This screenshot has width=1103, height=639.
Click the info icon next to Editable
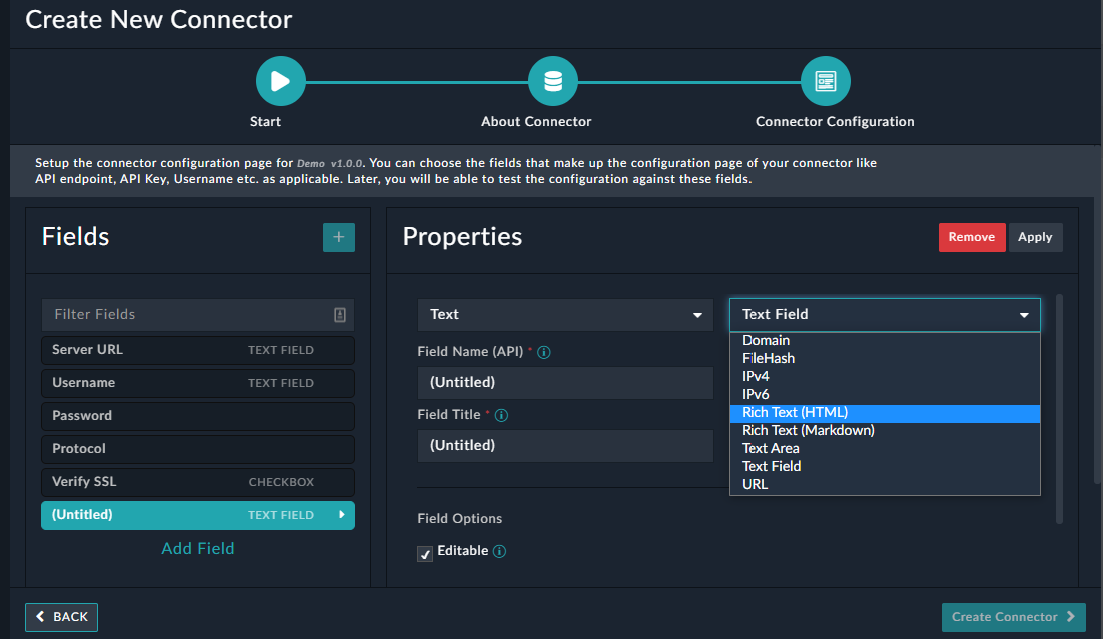pos(497,551)
